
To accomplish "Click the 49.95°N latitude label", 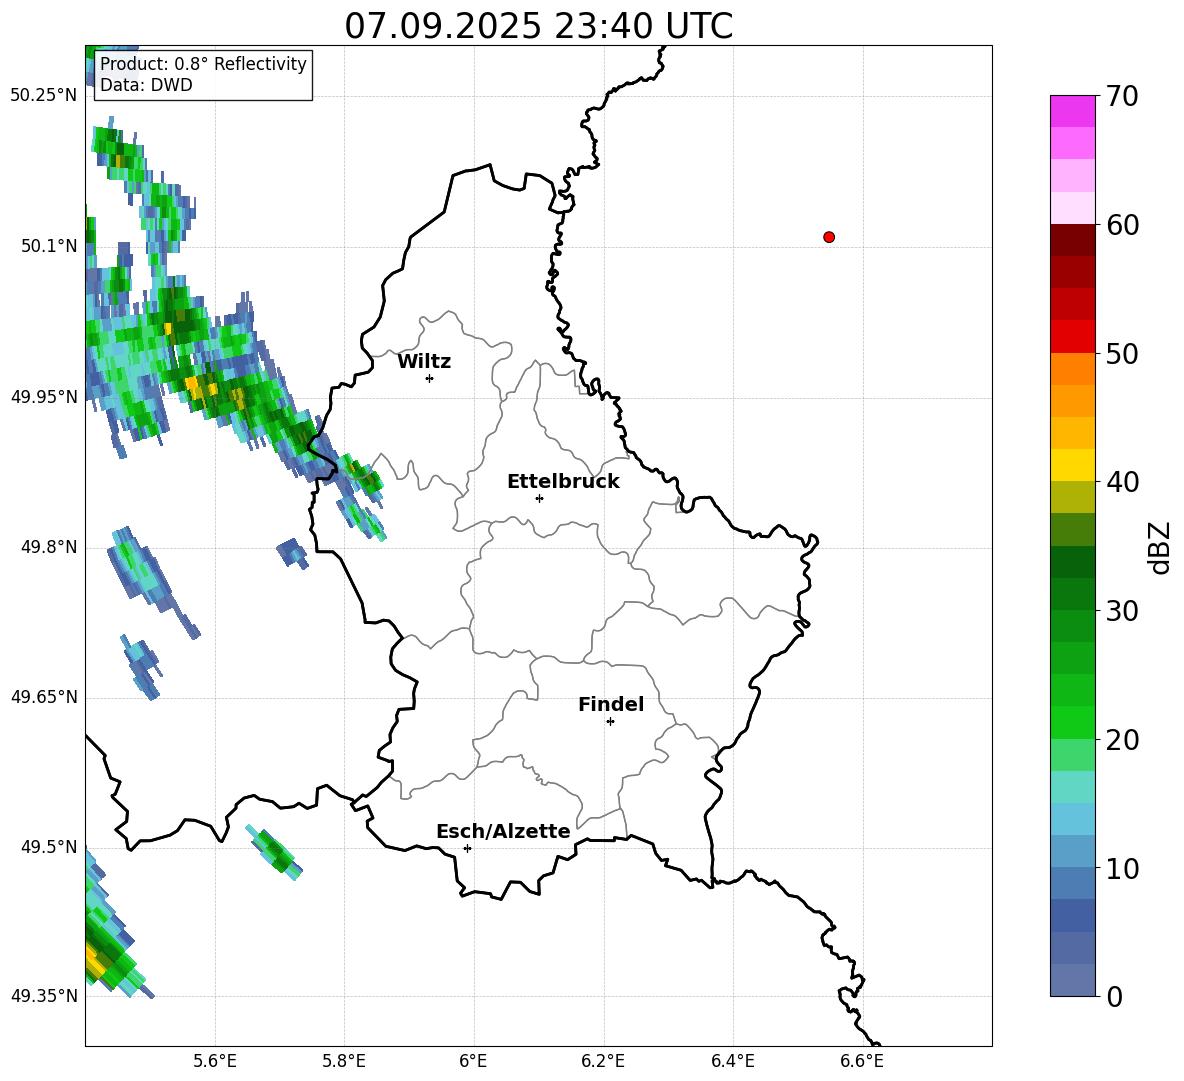I will coord(44,397).
